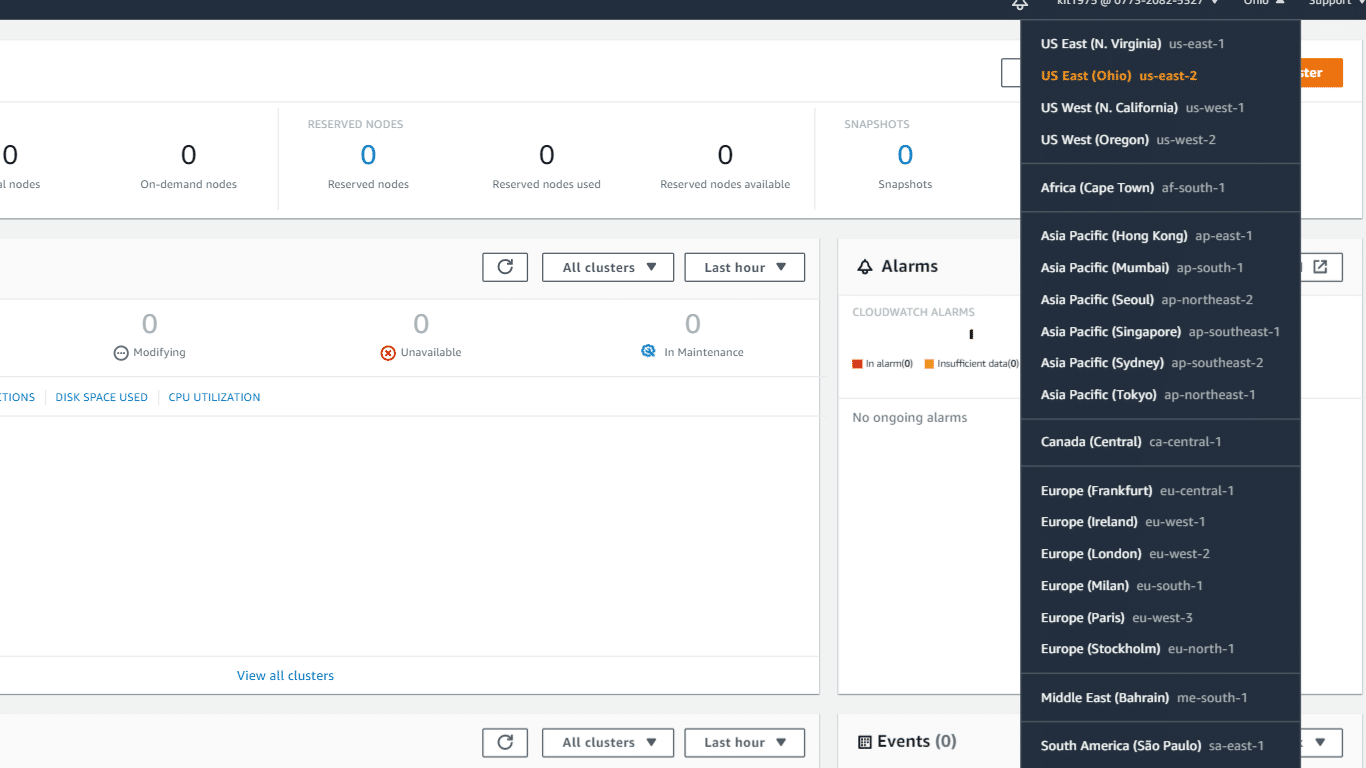This screenshot has width=1366, height=768.
Task: Click the View all clusters link
Action: [x=285, y=675]
